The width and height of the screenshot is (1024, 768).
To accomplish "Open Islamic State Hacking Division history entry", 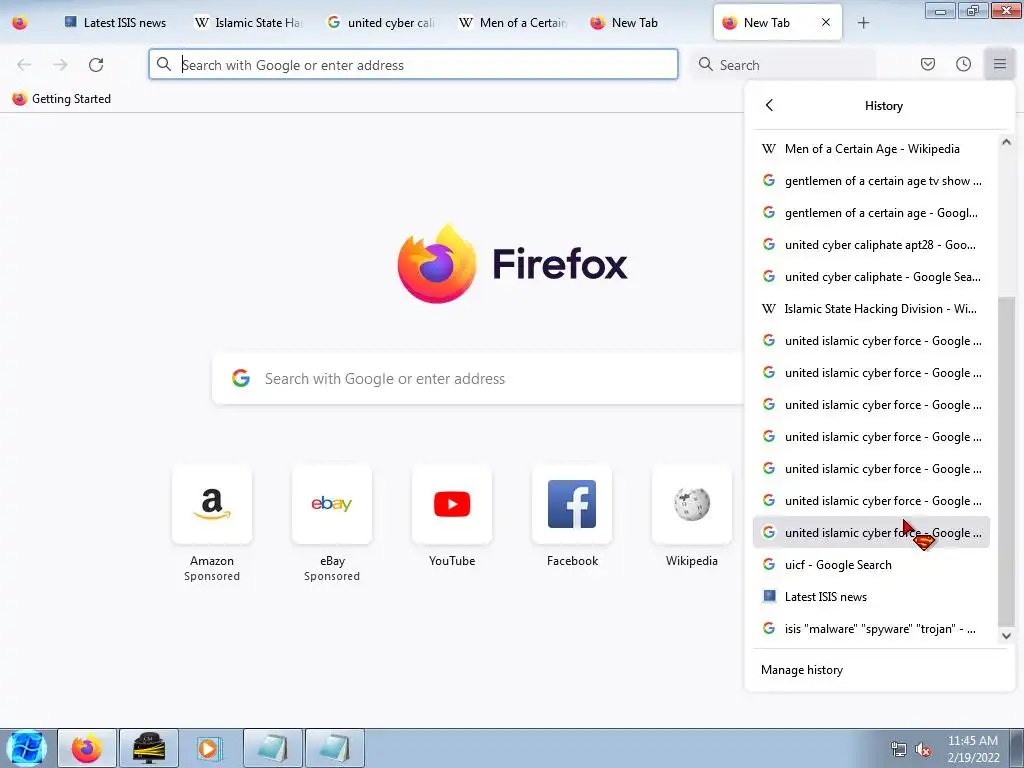I will coord(871,309).
